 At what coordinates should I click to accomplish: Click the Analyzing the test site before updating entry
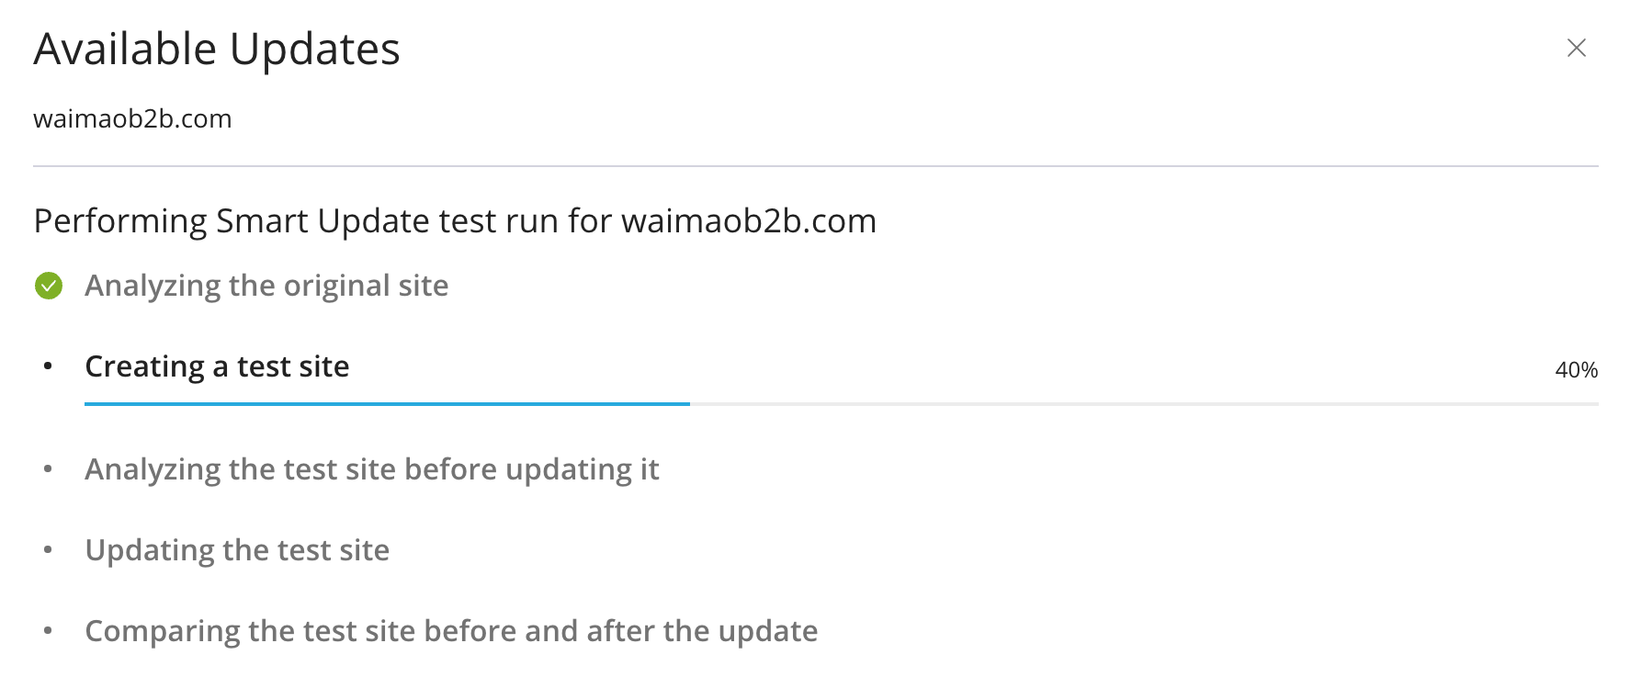point(372,469)
